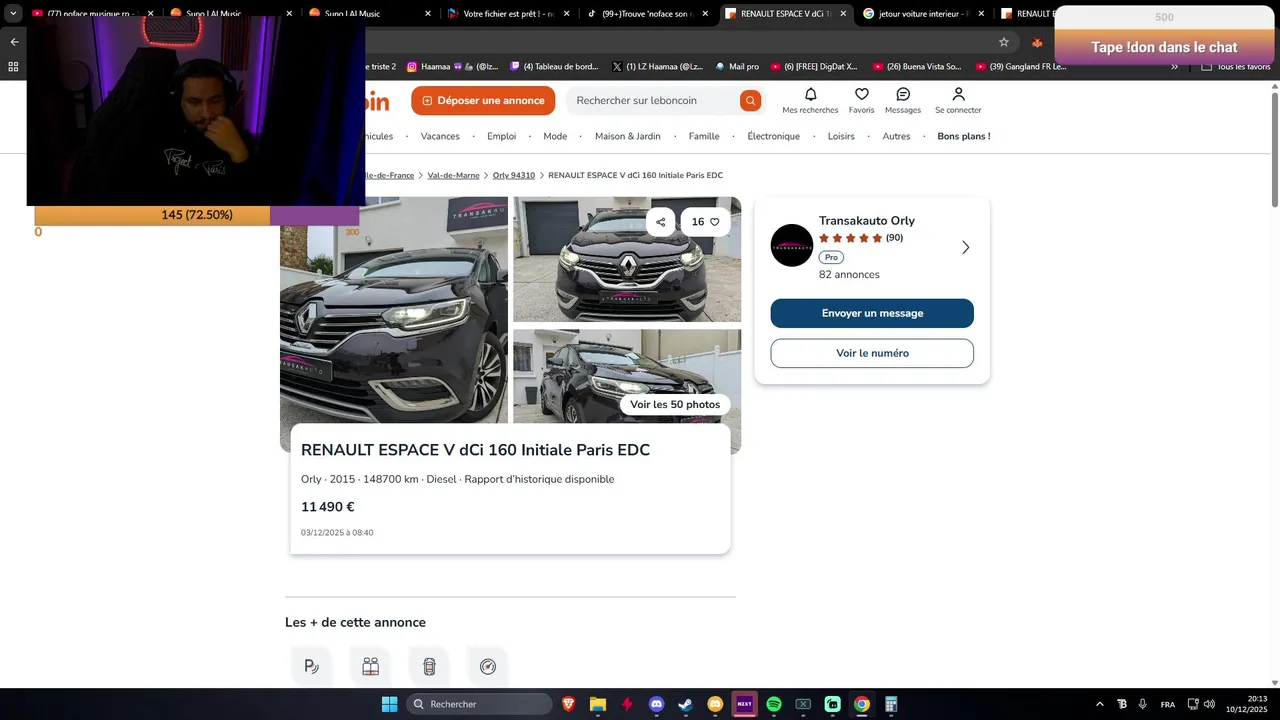Click Se connecter person icon
1280x720 pixels.
pos(958,94)
